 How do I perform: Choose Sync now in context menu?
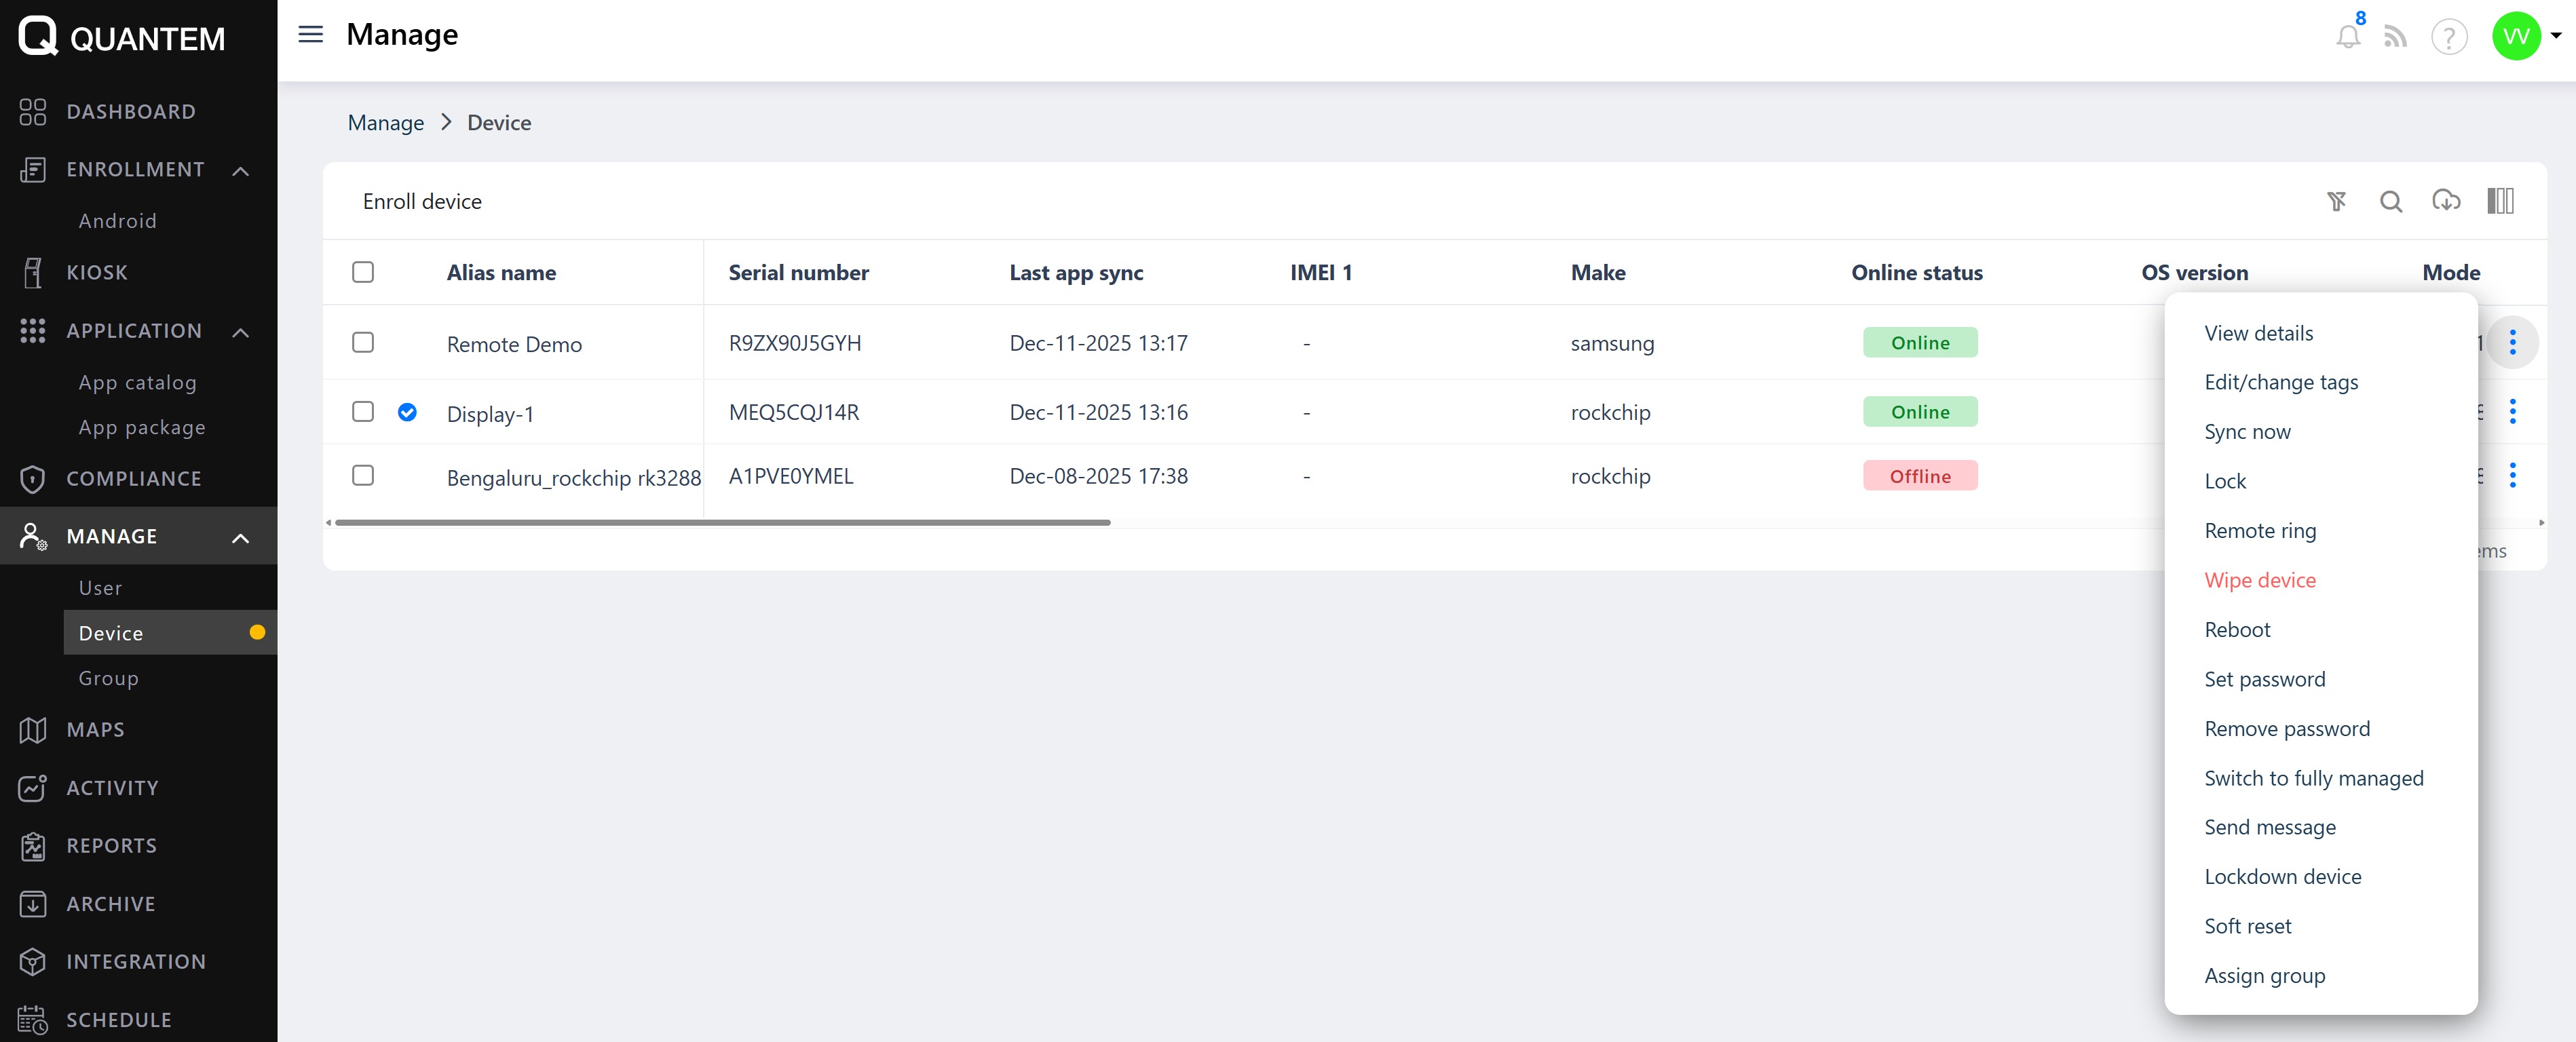[2246, 432]
